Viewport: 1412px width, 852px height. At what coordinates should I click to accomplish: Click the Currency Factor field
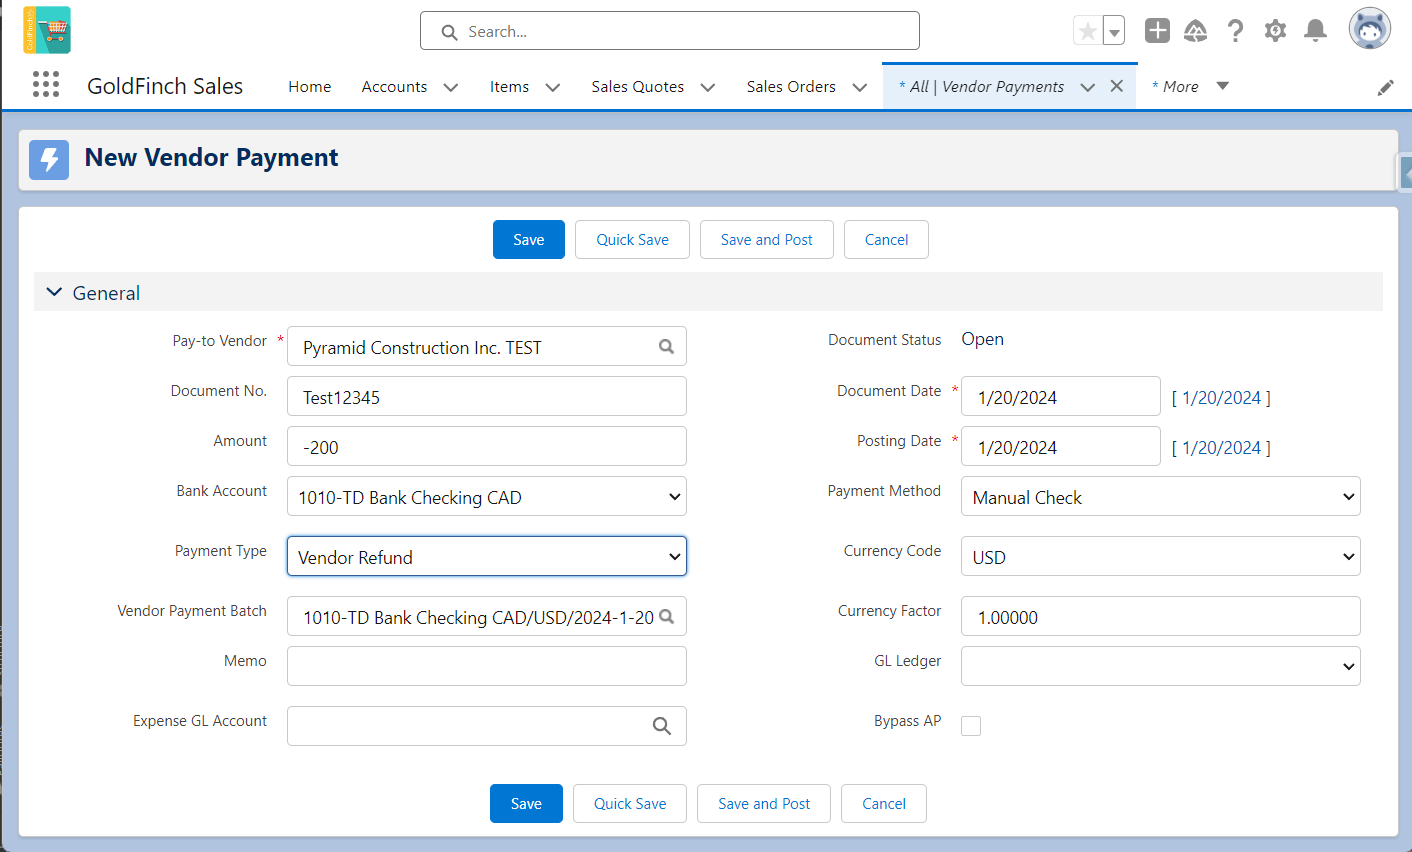coord(1161,617)
